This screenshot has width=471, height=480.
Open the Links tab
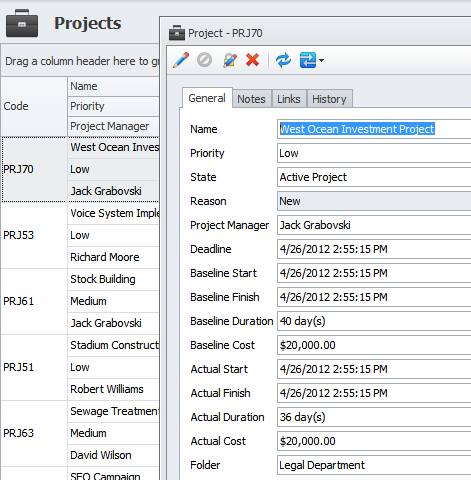click(289, 99)
